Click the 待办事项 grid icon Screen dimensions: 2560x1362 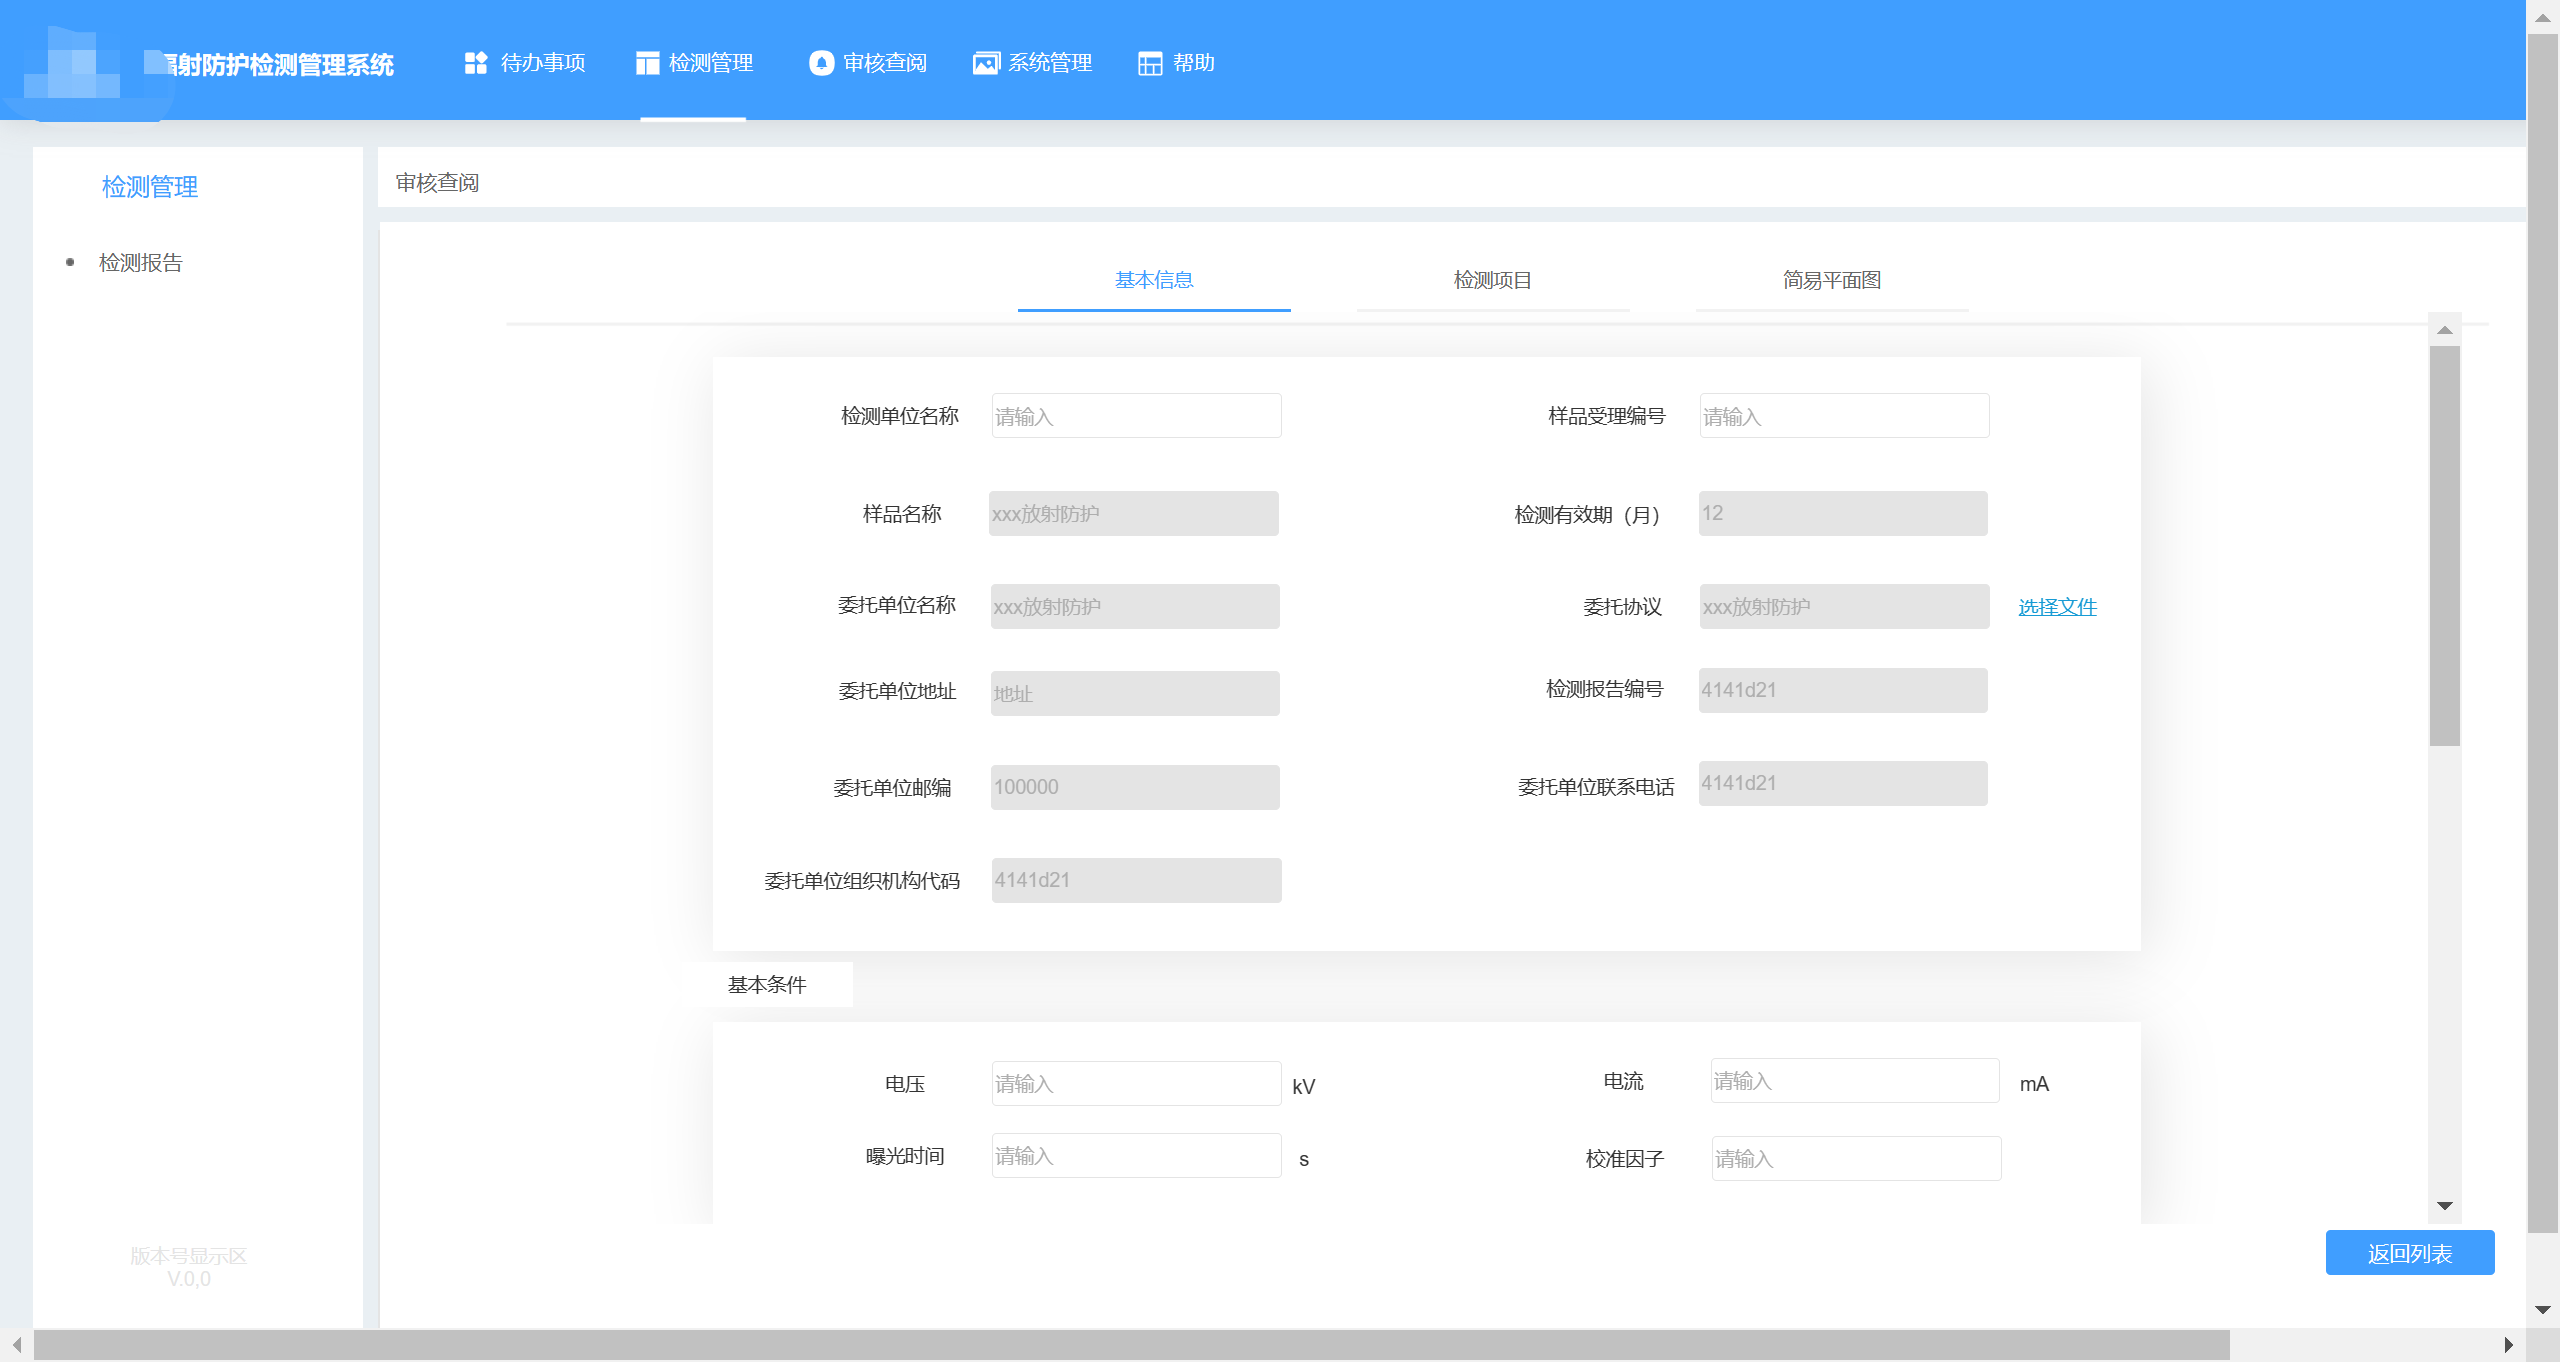476,63
